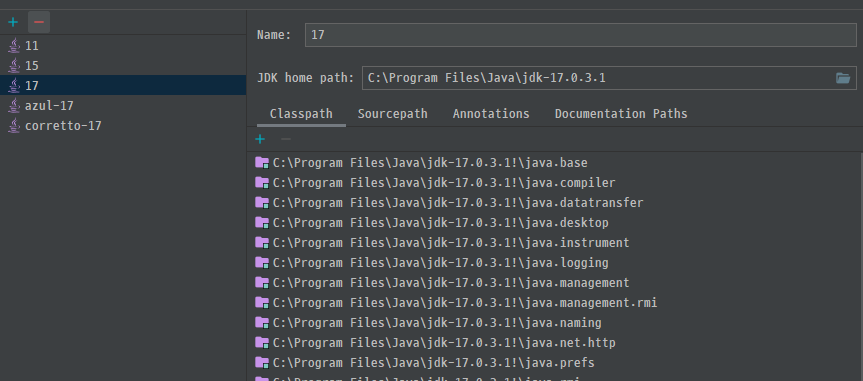This screenshot has height=381, width=863.
Task: Click folder icon of java.instrument entry
Action: (x=262, y=242)
